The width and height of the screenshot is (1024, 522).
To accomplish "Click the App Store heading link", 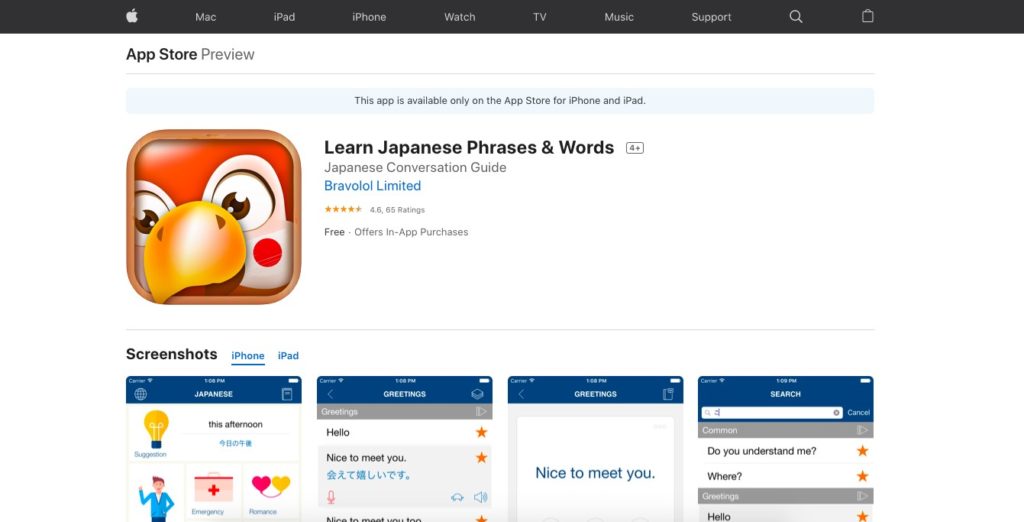I will pyautogui.click(x=161, y=54).
